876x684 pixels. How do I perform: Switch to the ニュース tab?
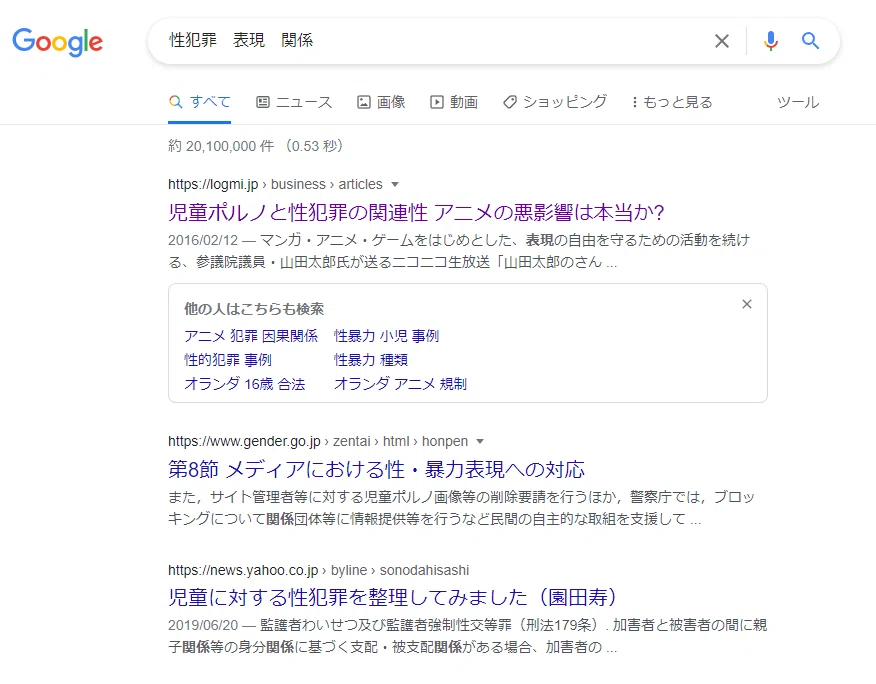[294, 102]
